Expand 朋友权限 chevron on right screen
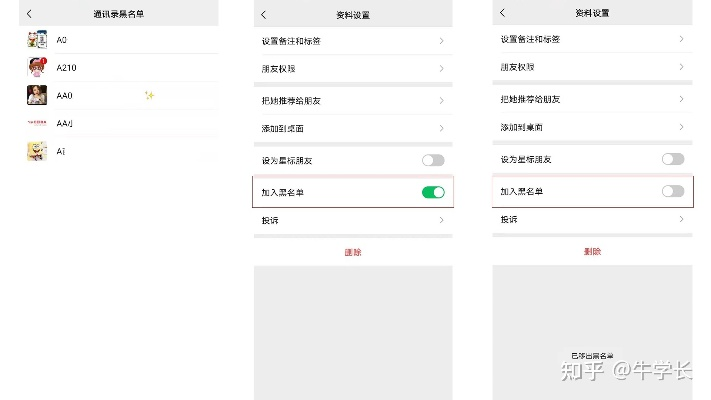The image size is (711, 400). click(681, 67)
